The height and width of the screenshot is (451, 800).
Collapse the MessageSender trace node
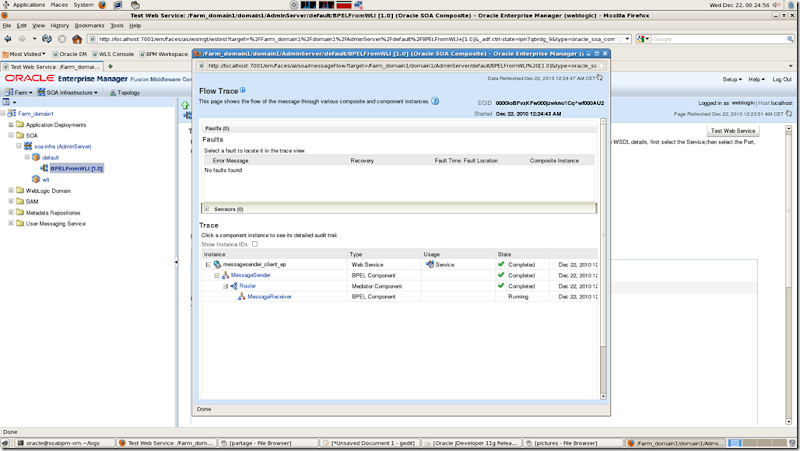click(x=217, y=275)
